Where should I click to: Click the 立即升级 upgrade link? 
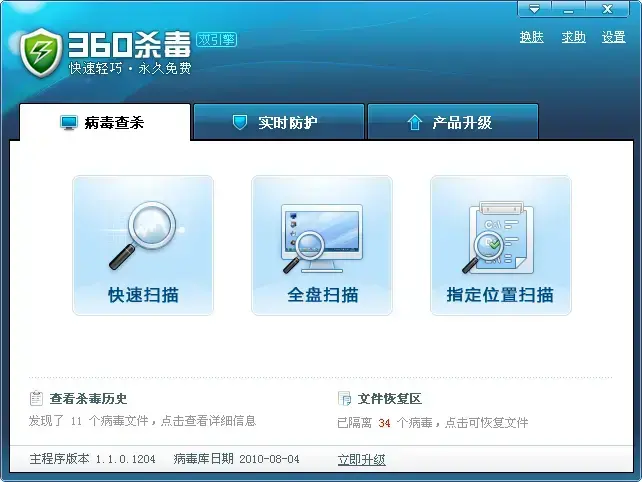362,459
